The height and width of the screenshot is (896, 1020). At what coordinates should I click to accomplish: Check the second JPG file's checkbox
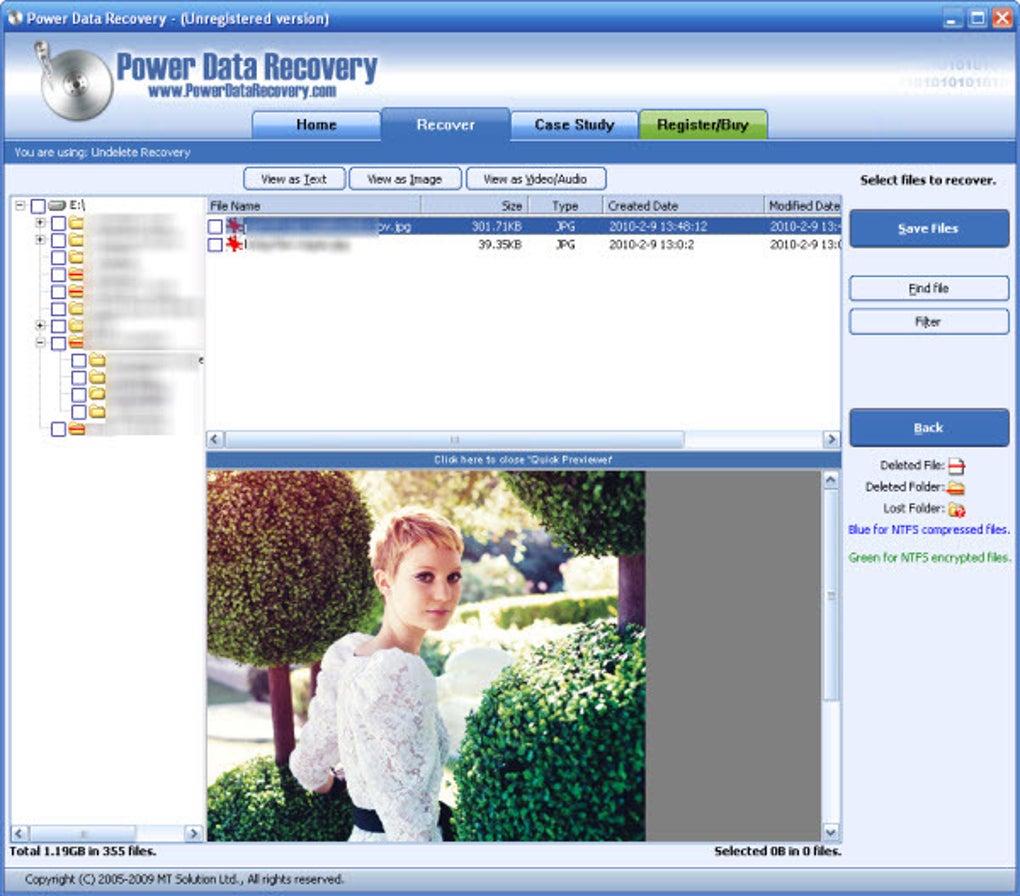[x=216, y=243]
